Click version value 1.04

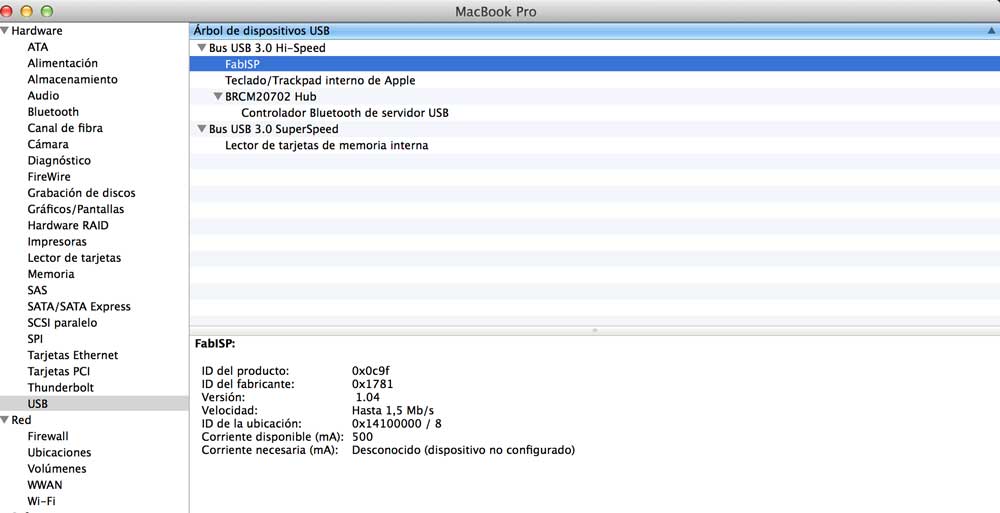pos(368,397)
